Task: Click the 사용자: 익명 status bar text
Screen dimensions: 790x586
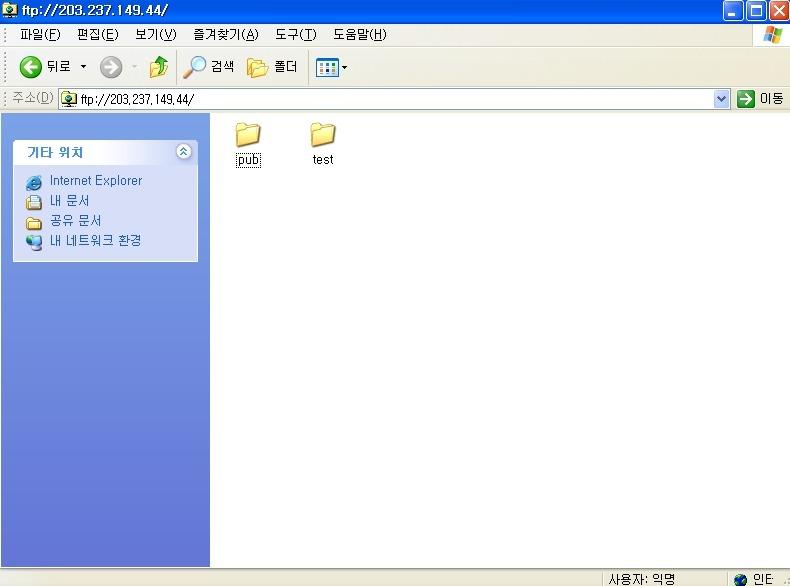Action: tap(641, 579)
